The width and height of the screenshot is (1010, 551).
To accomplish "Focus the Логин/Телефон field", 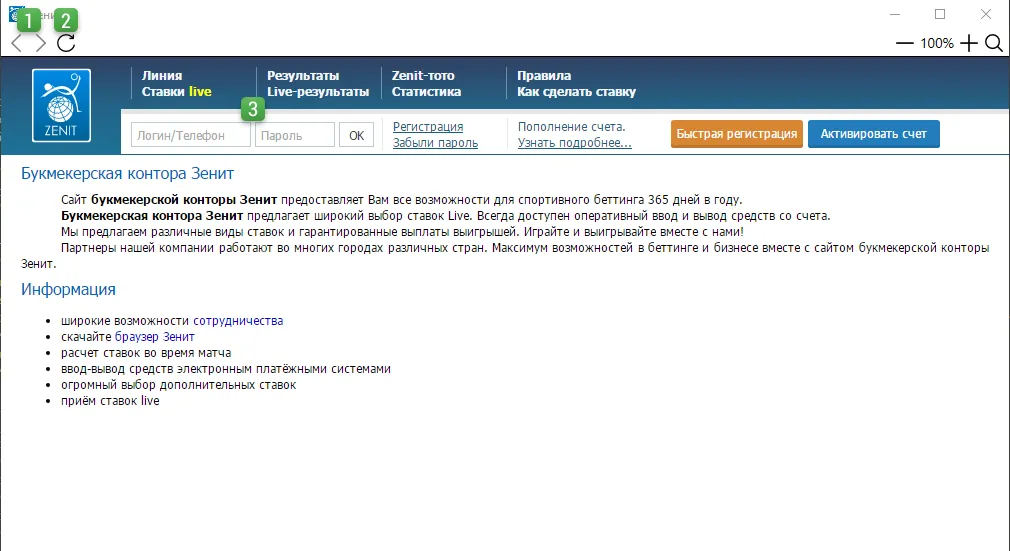I will pos(191,135).
